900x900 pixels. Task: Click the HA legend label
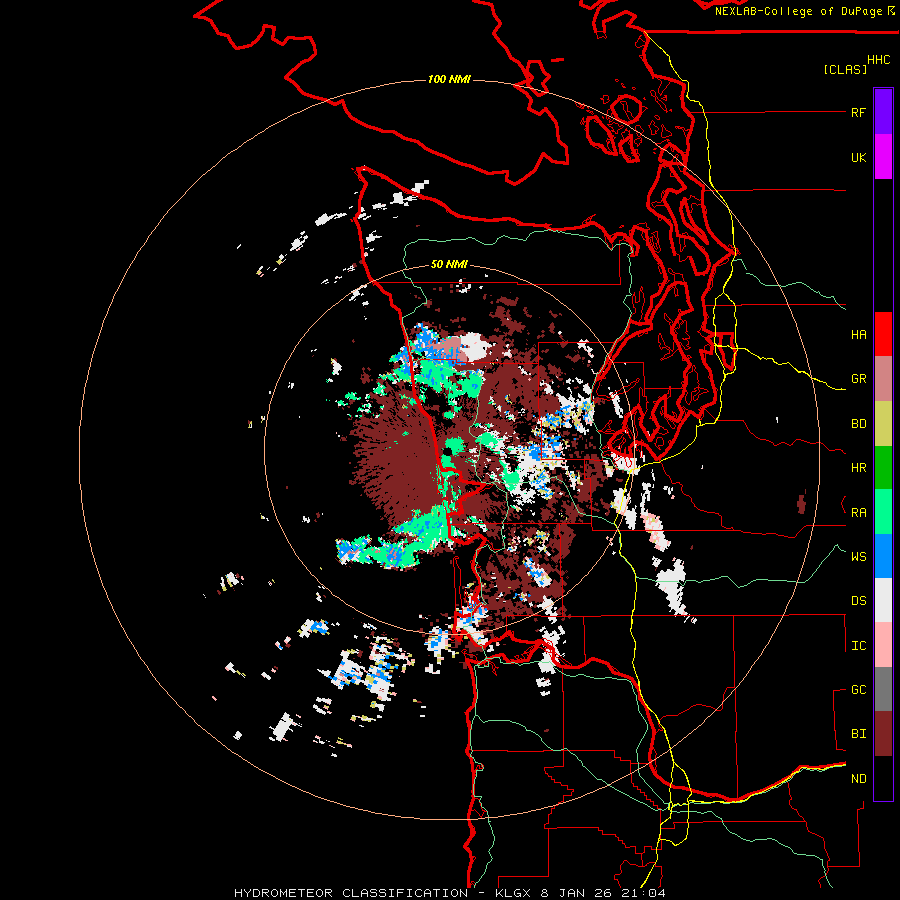858,335
